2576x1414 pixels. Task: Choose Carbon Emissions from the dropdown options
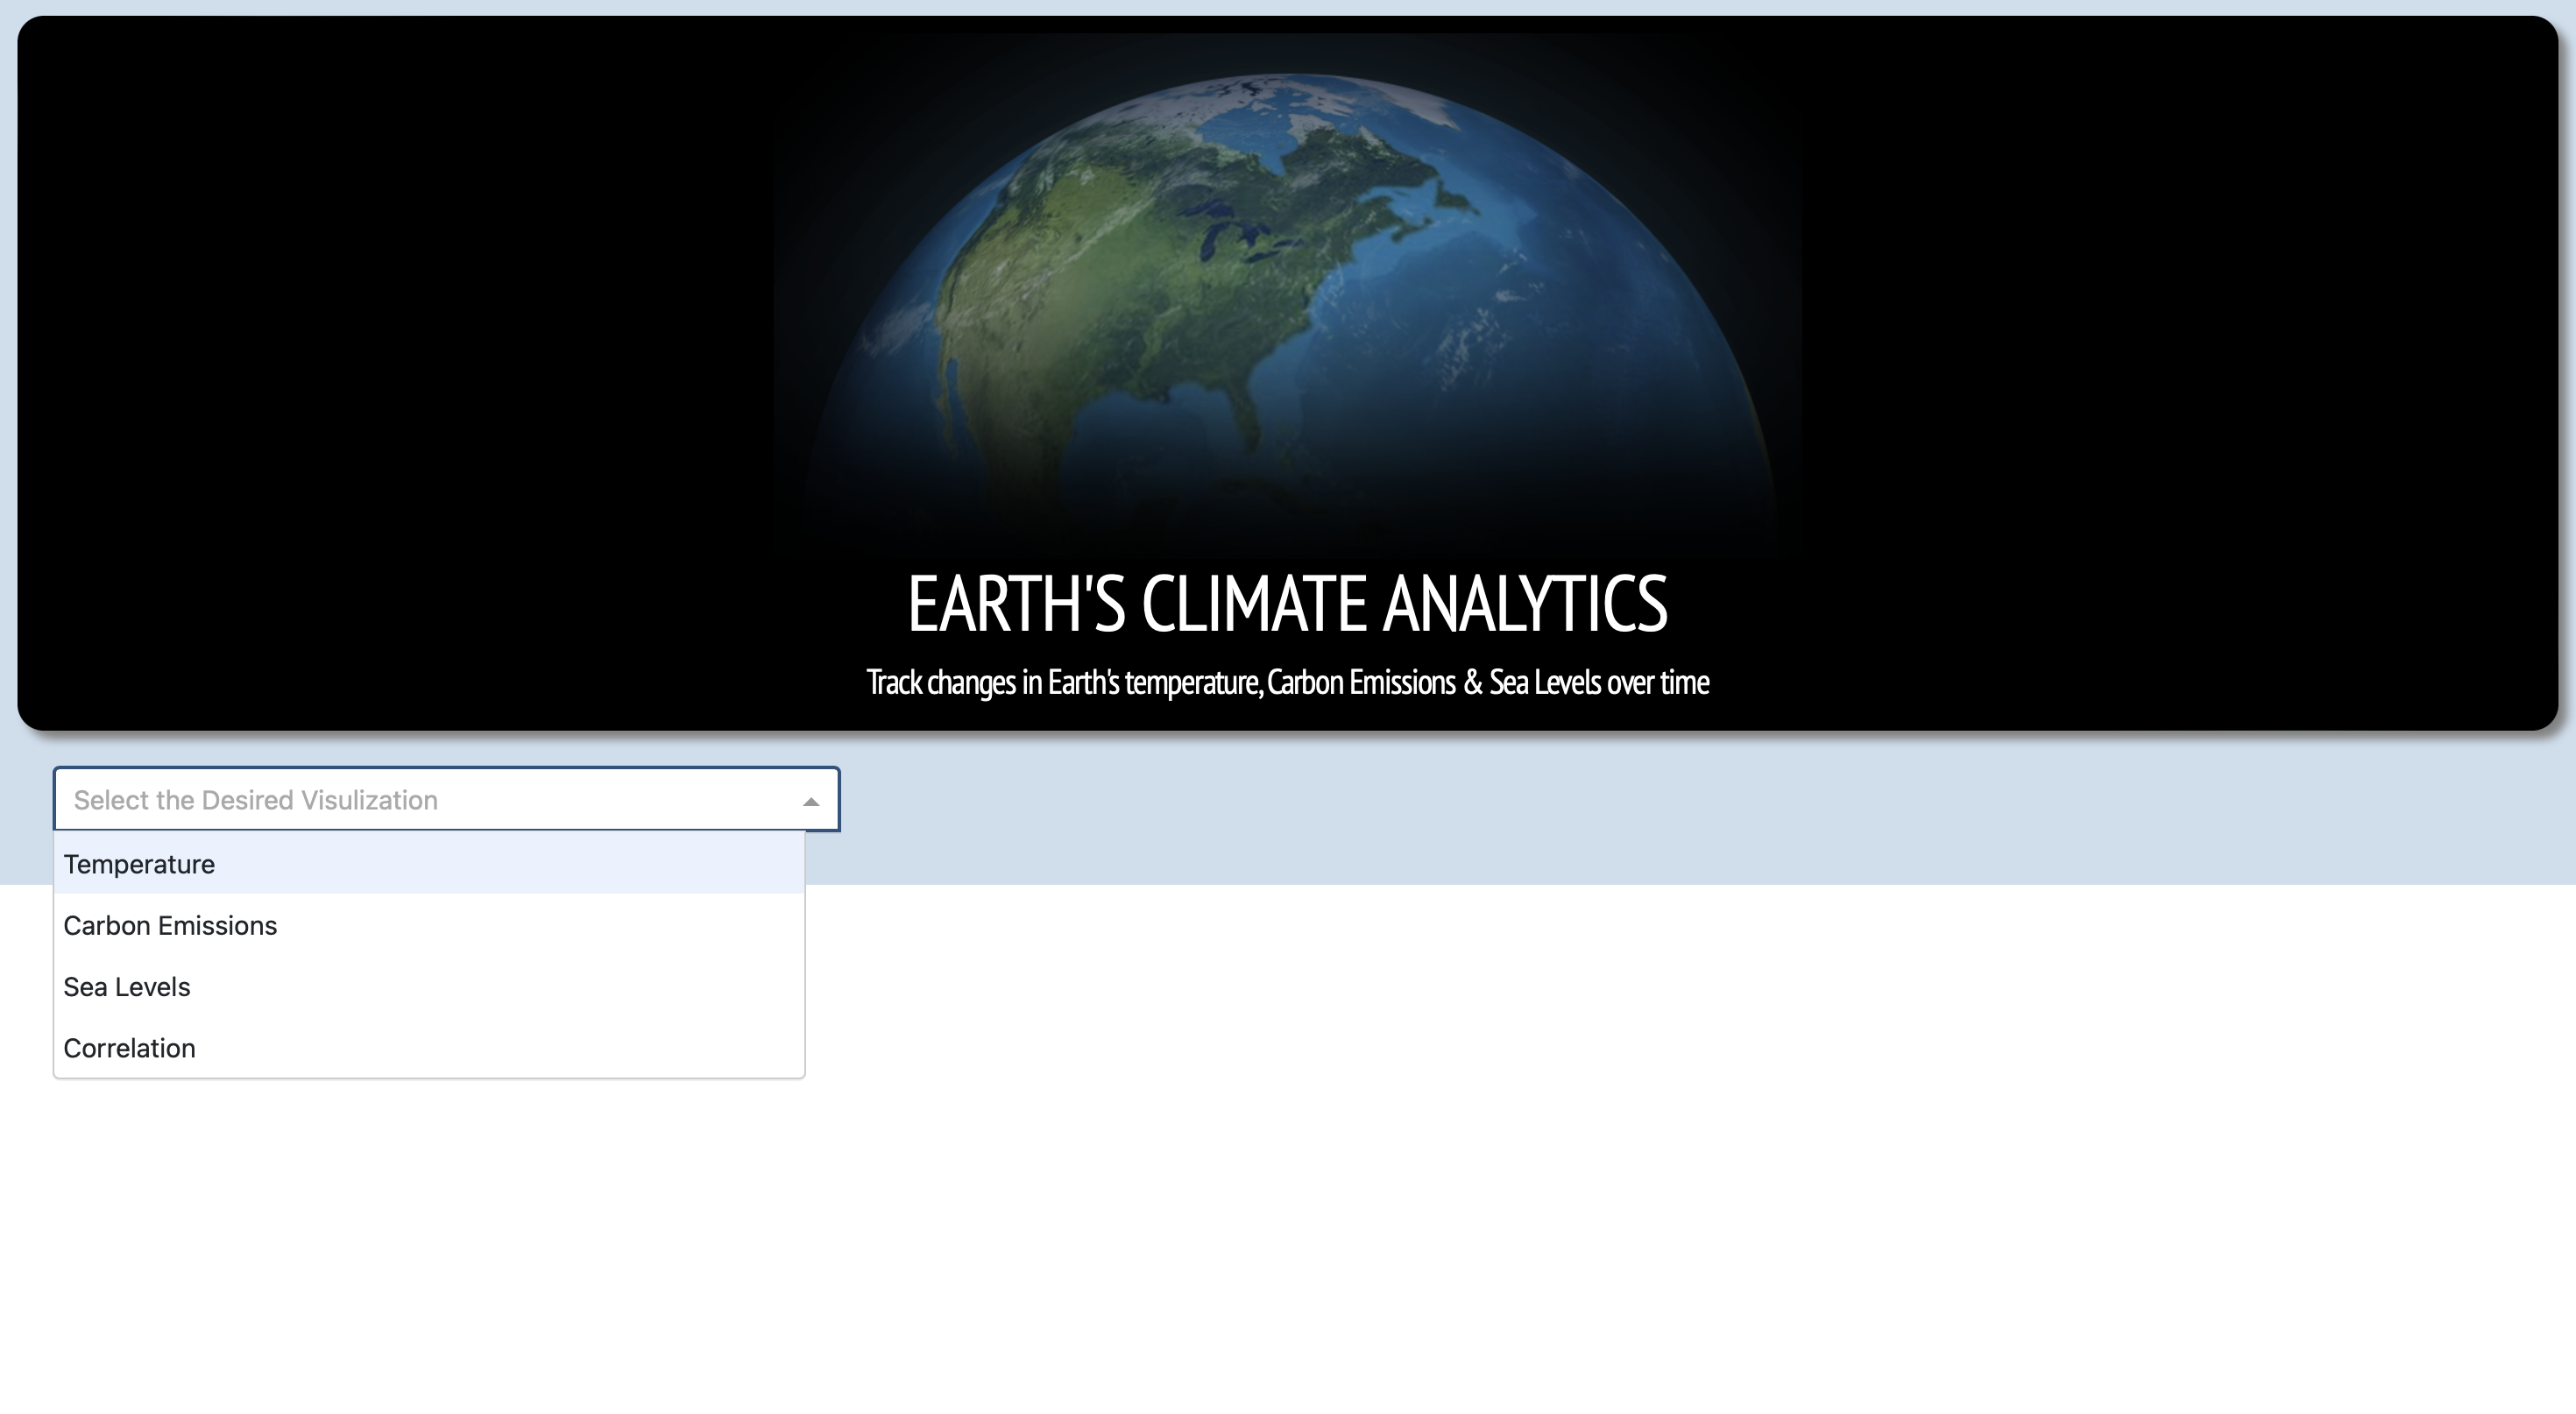(170, 925)
